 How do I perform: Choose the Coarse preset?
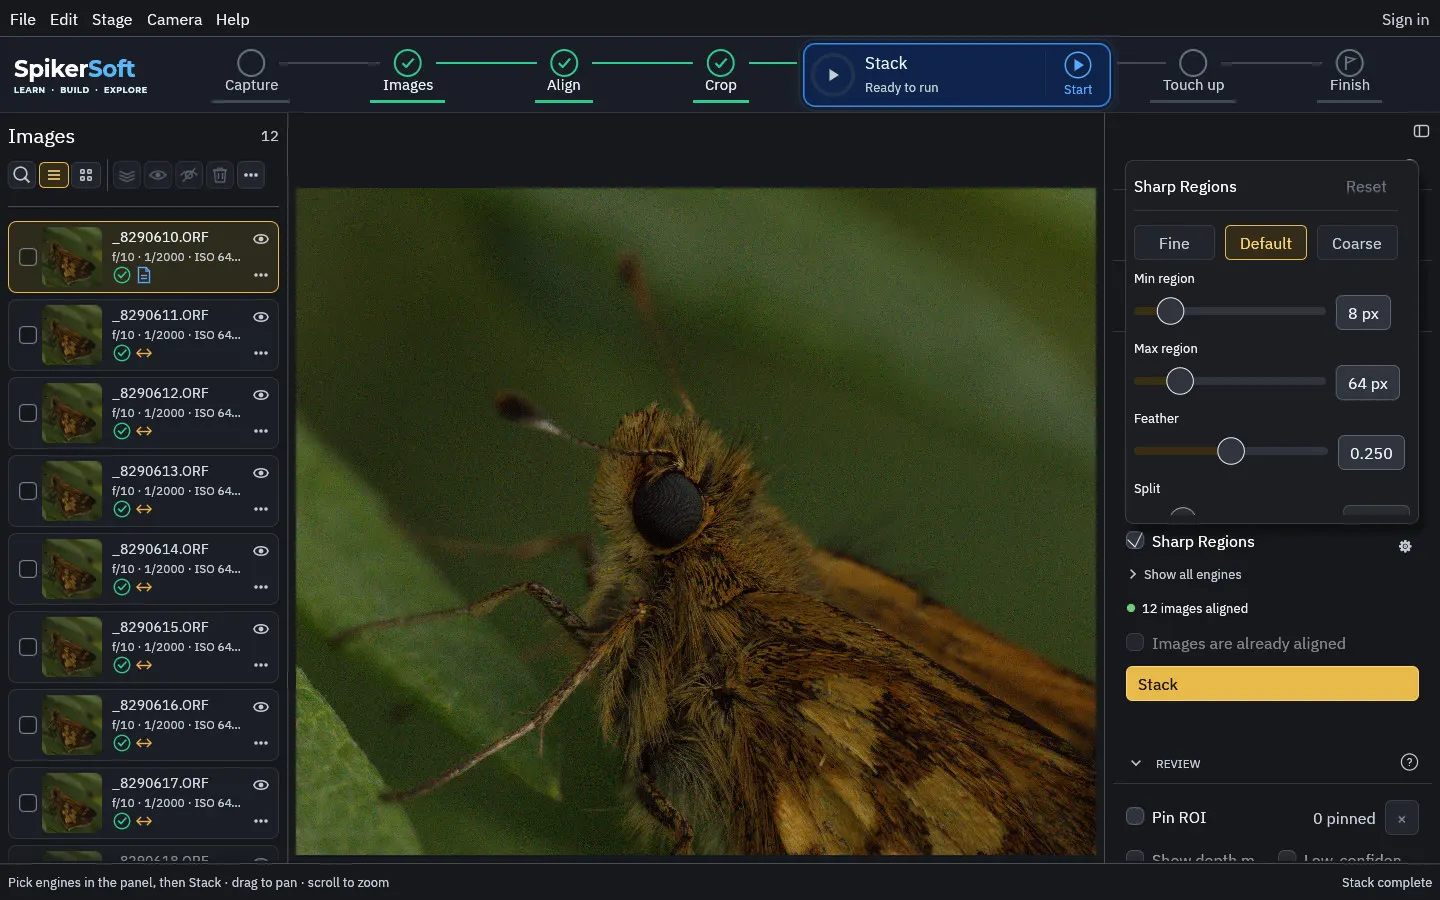(1356, 243)
